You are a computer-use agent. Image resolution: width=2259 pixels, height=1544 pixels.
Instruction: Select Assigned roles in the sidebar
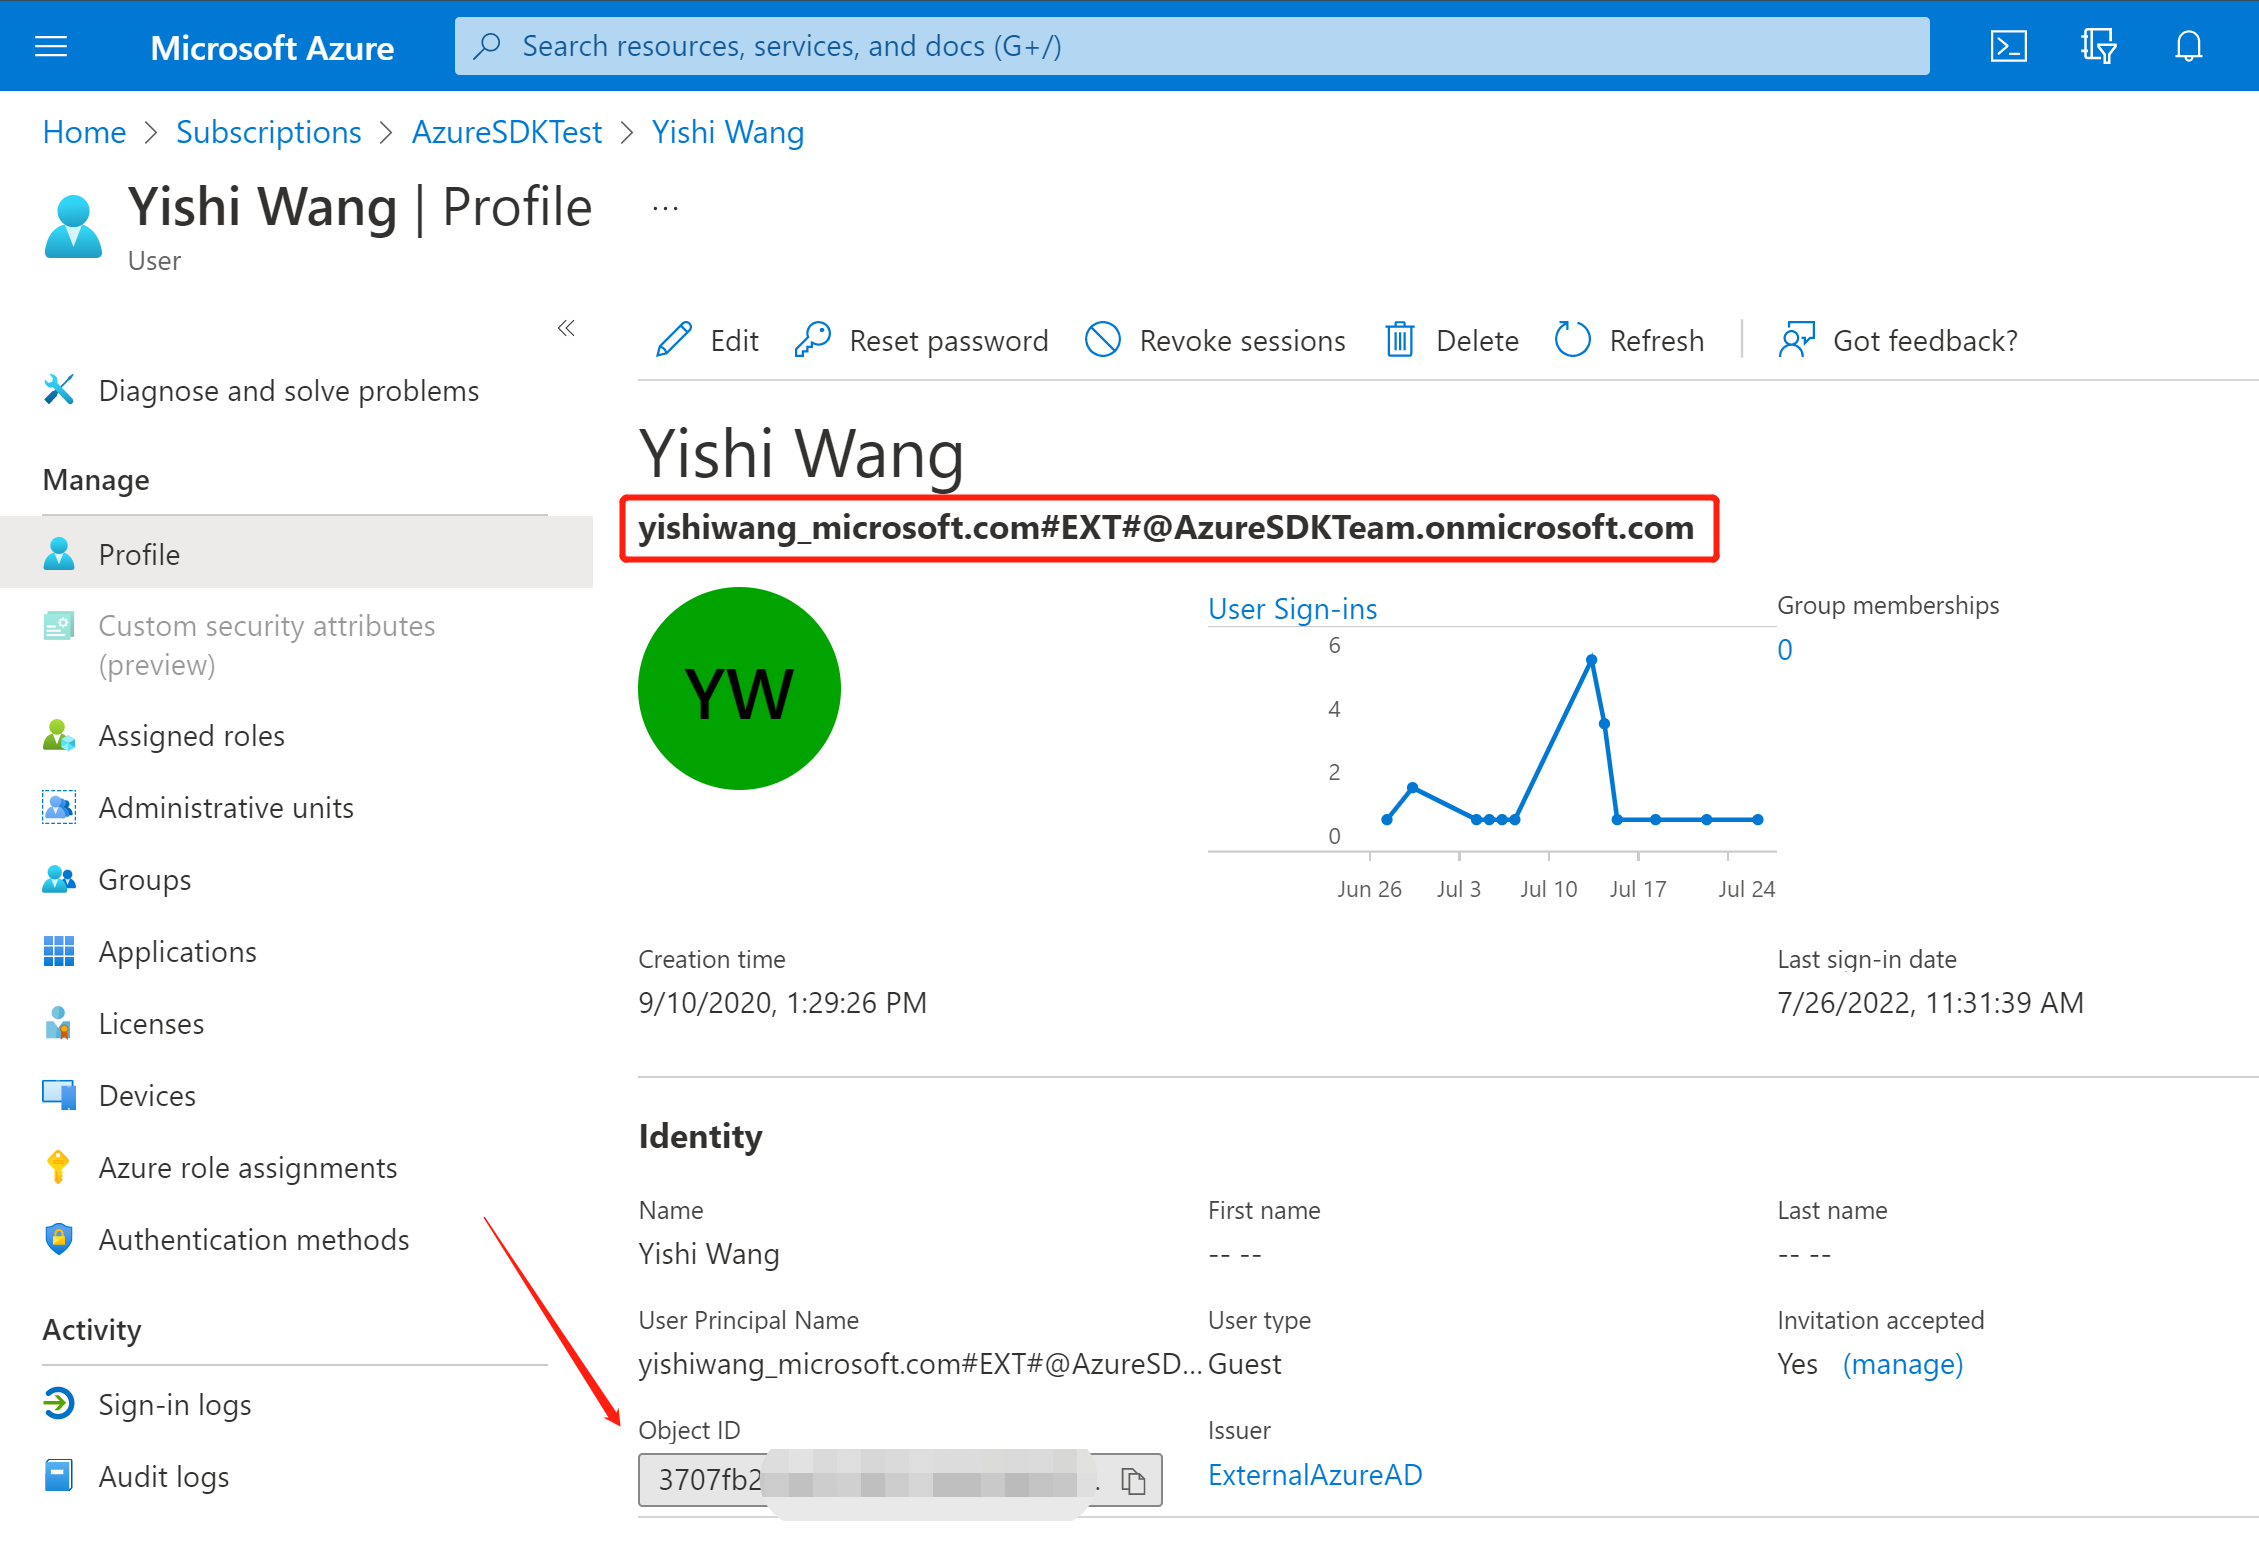tap(191, 735)
